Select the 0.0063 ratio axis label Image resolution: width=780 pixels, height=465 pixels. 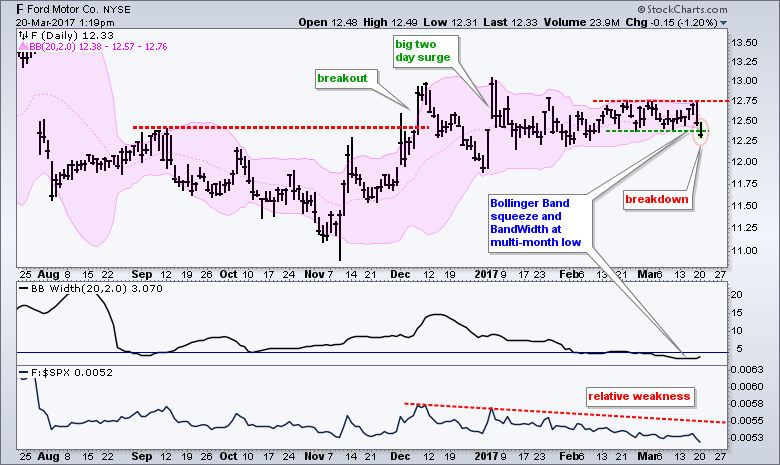[x=747, y=370]
